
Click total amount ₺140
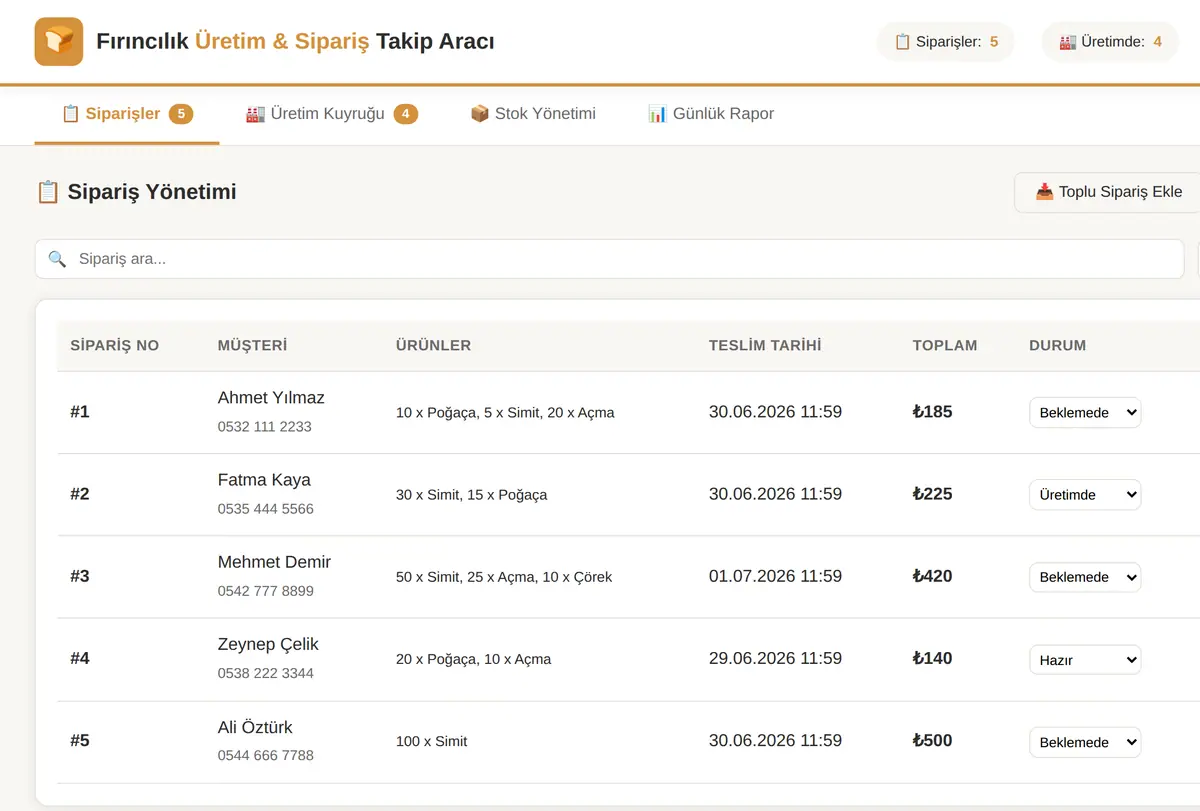932,659
